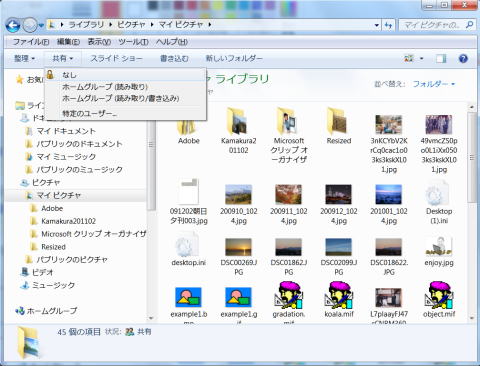Select Microsoft クリップ オーガナイザ tree item
Viewport: 480px width, 366px height.
[x=93, y=234]
